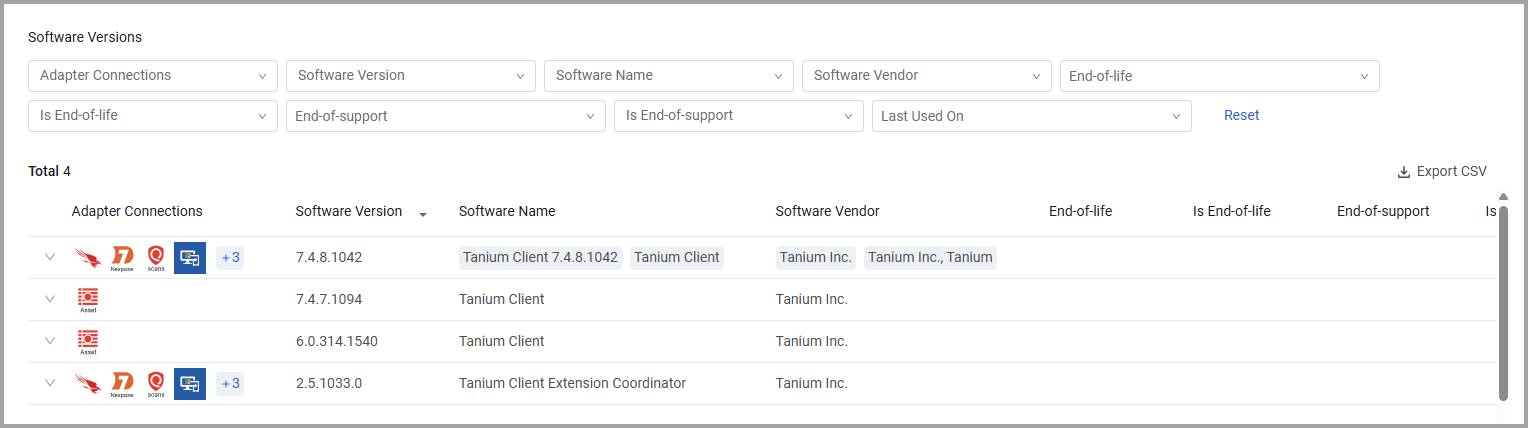Click version cell 6.0.314.1540
The image size is (1528, 428).
point(337,341)
